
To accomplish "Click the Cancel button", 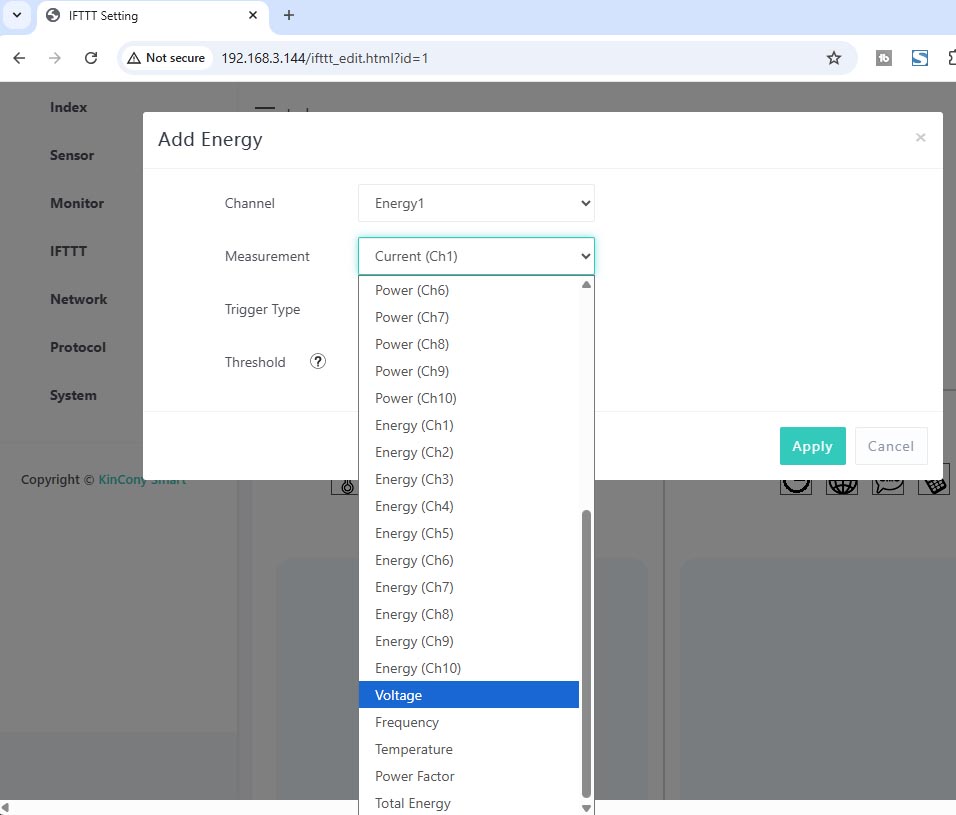I will (x=890, y=446).
